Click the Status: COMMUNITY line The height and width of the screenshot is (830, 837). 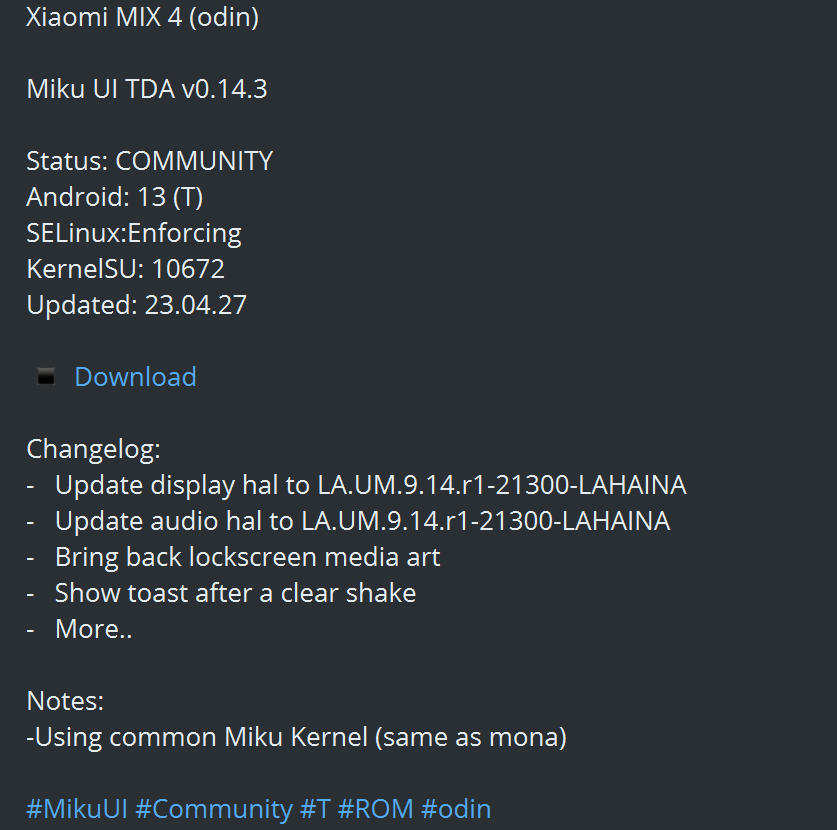tap(149, 161)
